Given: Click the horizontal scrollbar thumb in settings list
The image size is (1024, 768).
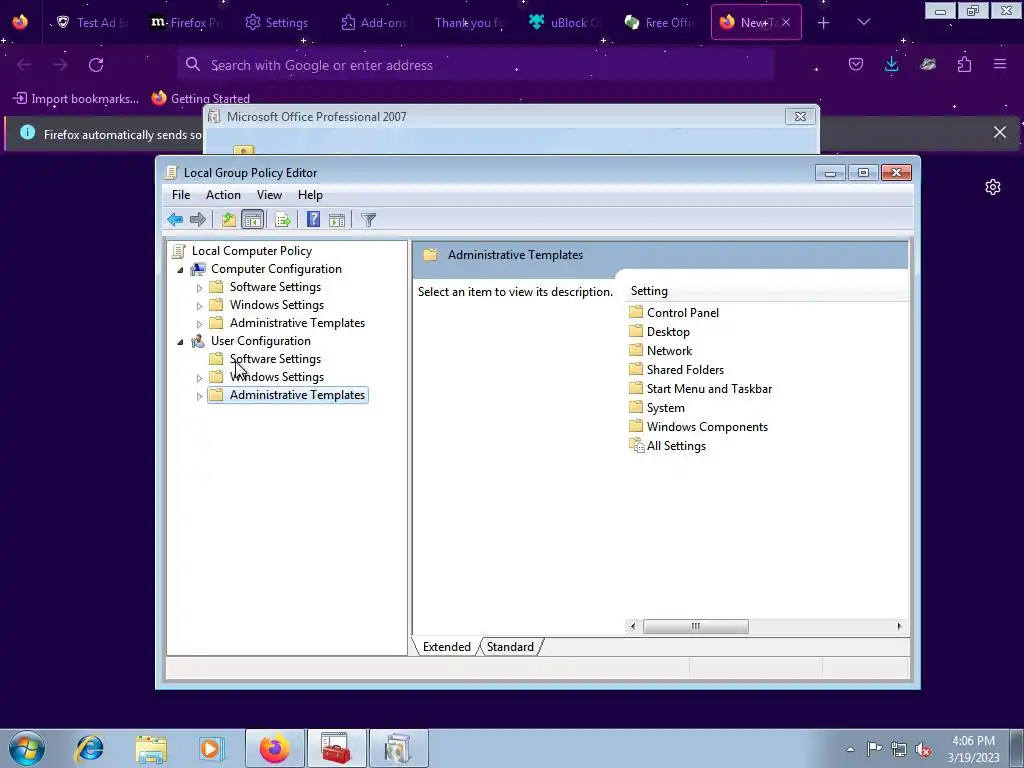Looking at the screenshot, I should click(696, 626).
